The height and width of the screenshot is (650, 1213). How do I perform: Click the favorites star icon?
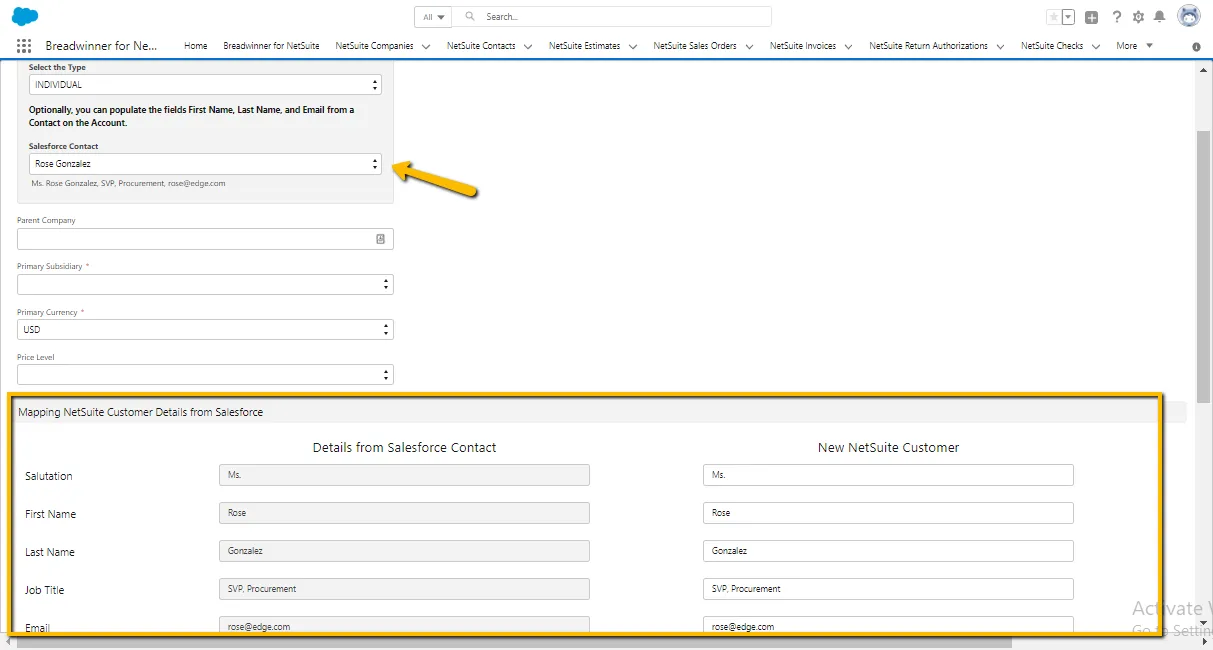click(x=1053, y=17)
